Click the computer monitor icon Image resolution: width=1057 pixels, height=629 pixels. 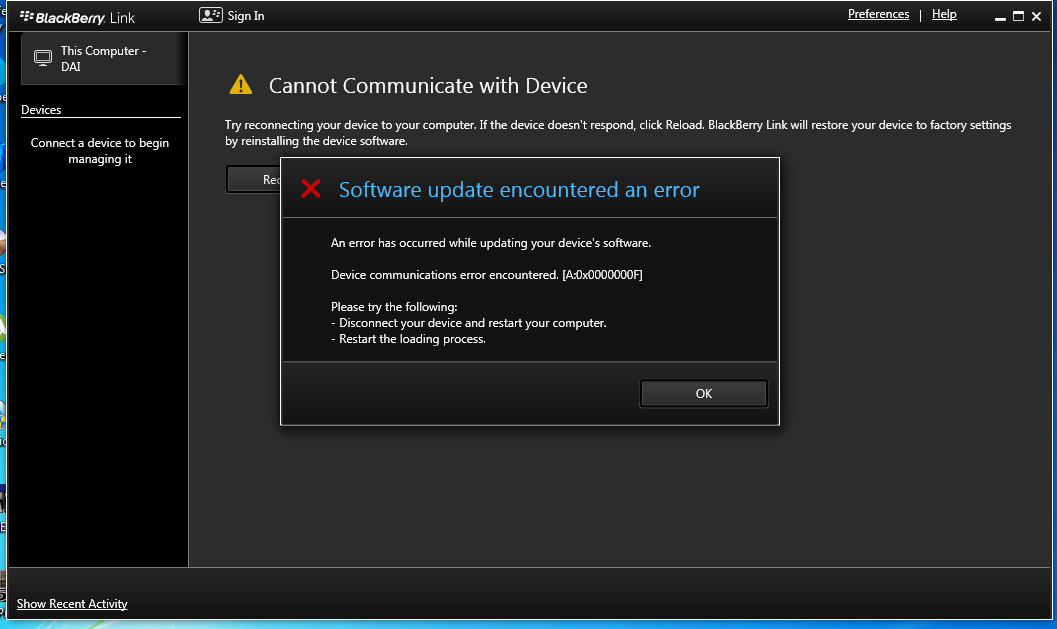coord(42,58)
